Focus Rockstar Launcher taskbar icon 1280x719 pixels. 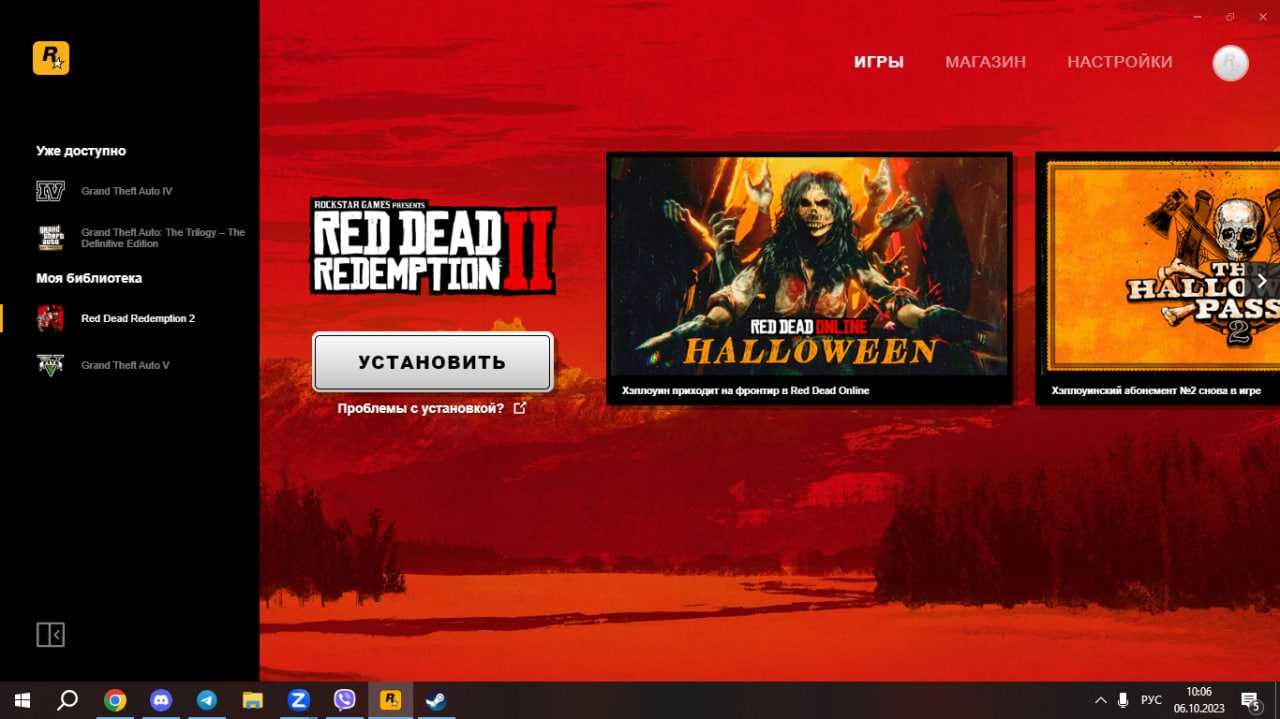tap(391, 700)
